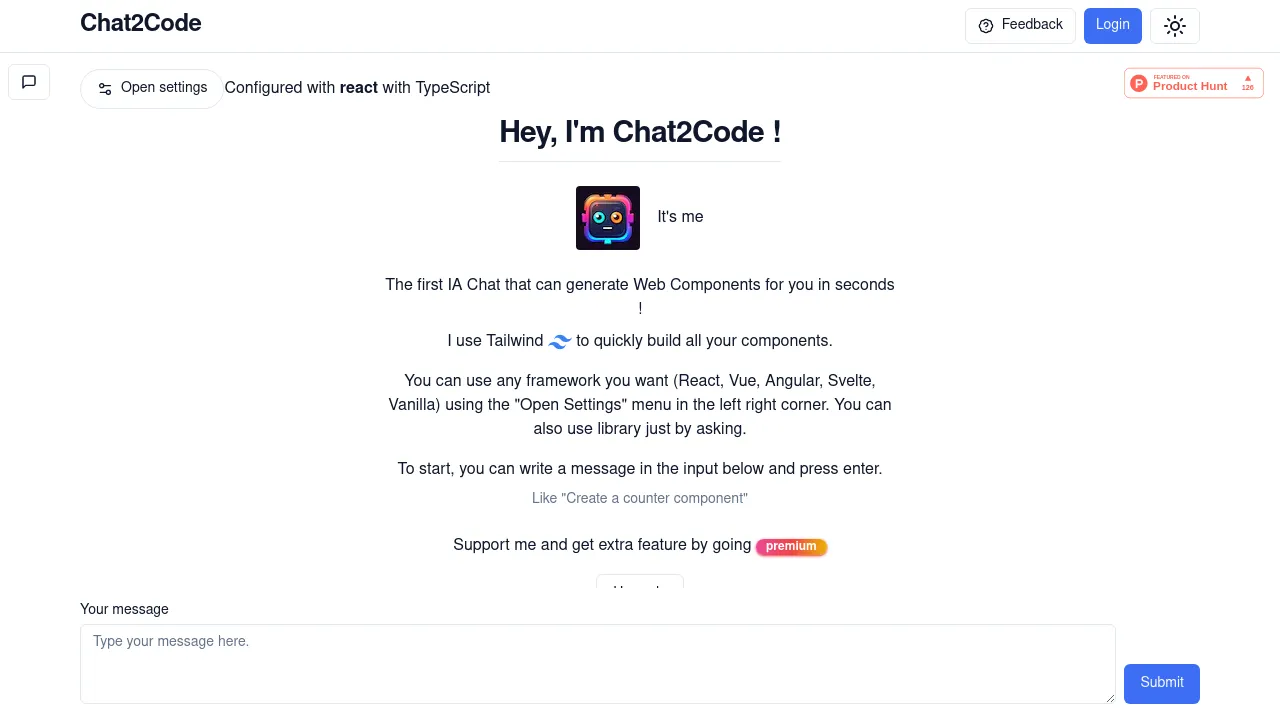Open the chat bubble icon in the left sidebar
Viewport: 1280px width, 720px height.
tap(29, 82)
